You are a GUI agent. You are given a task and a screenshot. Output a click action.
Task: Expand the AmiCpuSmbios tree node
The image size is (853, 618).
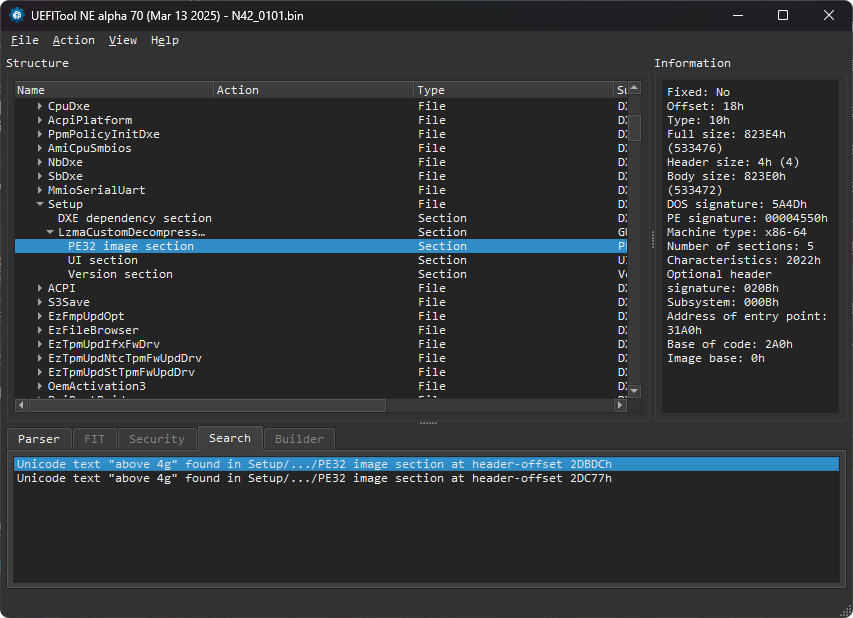click(40, 148)
